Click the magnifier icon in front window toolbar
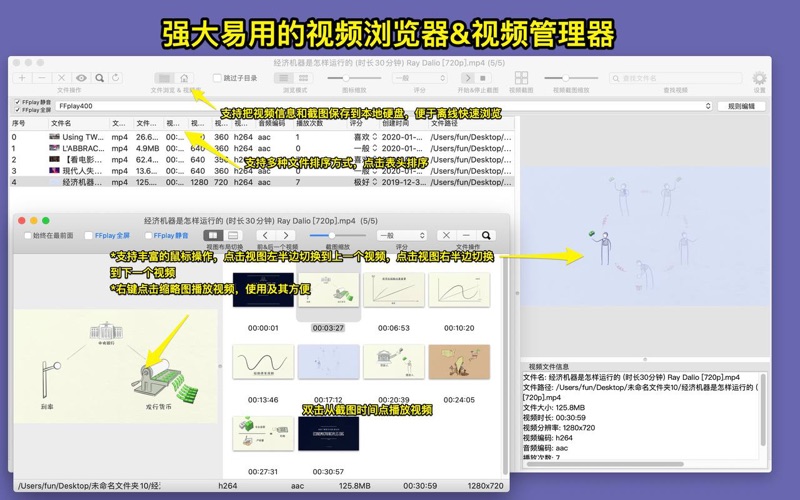Screen dimensions: 800x500 (486, 235)
